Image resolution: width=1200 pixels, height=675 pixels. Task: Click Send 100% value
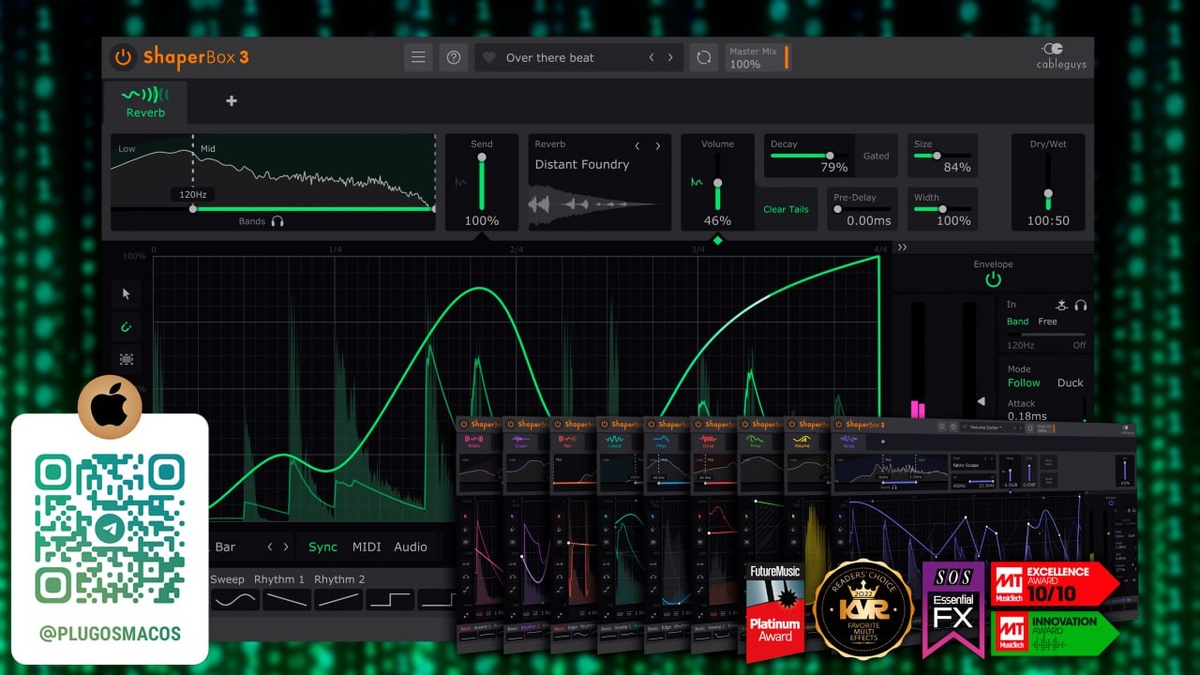(x=482, y=220)
